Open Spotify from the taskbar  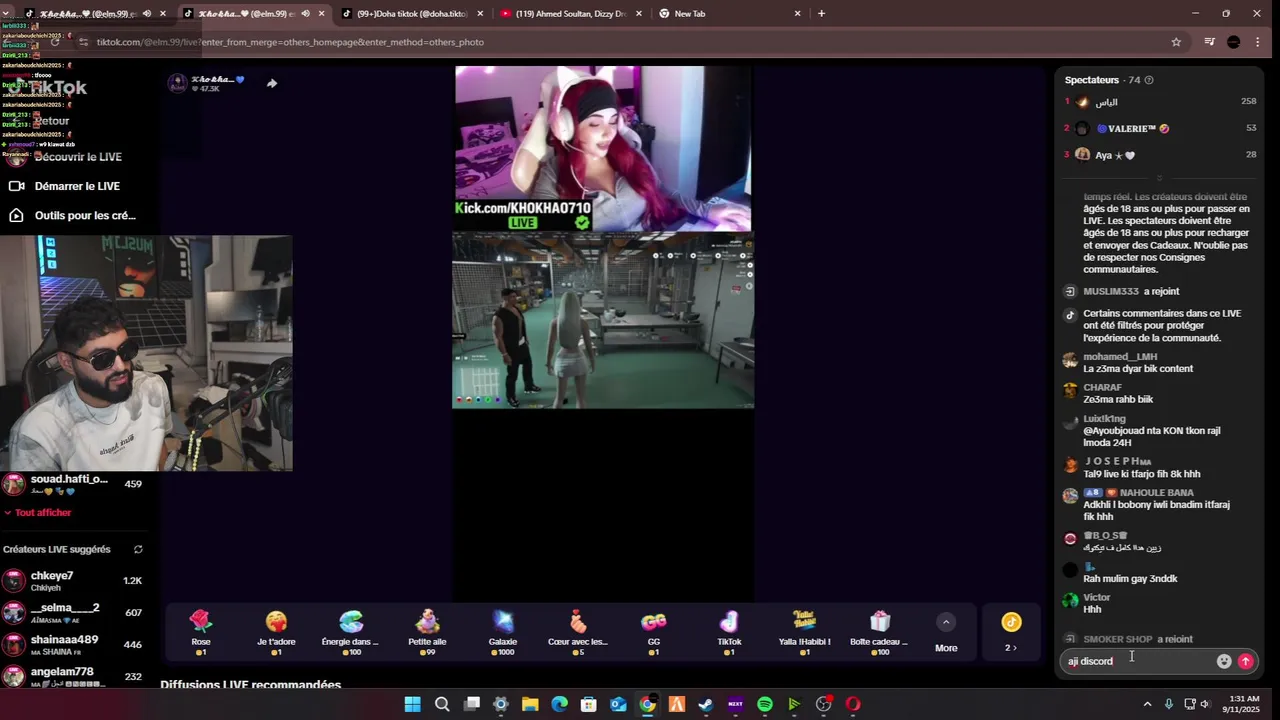point(765,704)
